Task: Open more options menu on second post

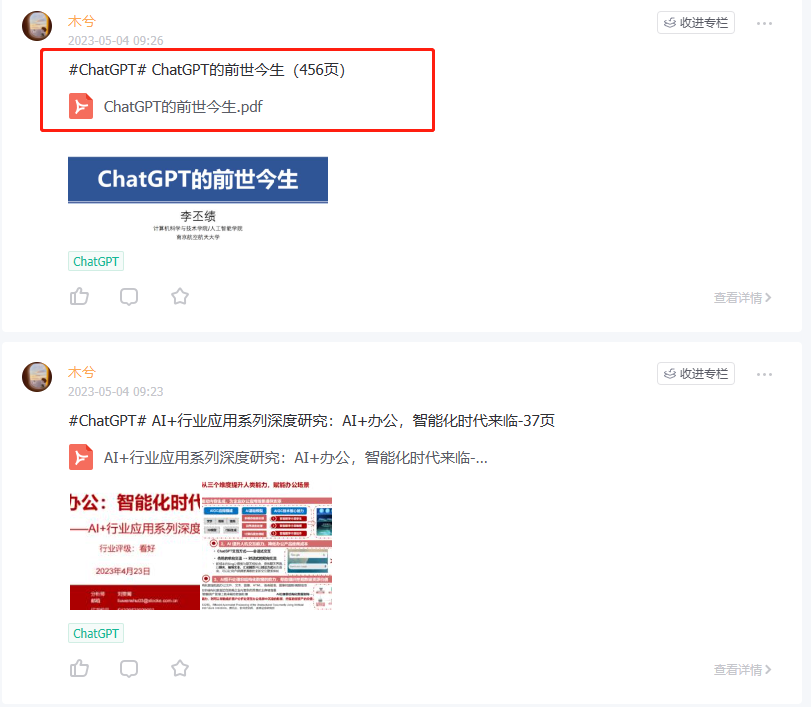Action: [x=764, y=374]
